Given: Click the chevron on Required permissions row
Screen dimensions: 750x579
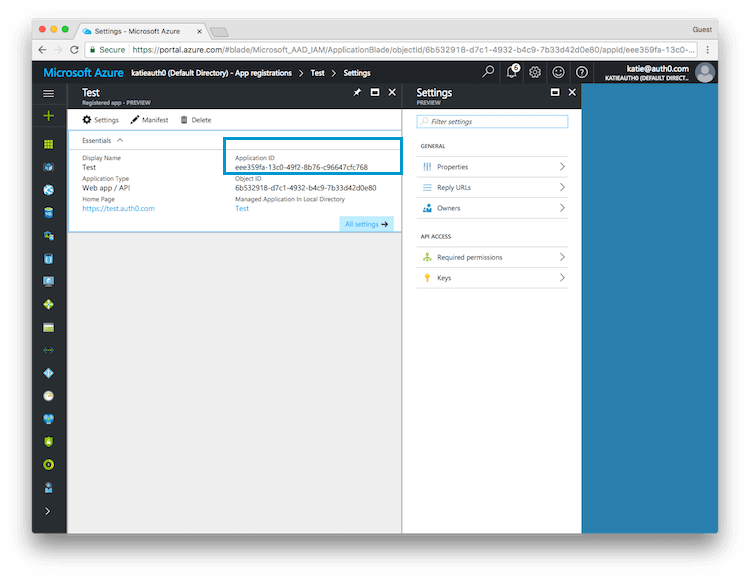Looking at the screenshot, I should click(x=562, y=257).
